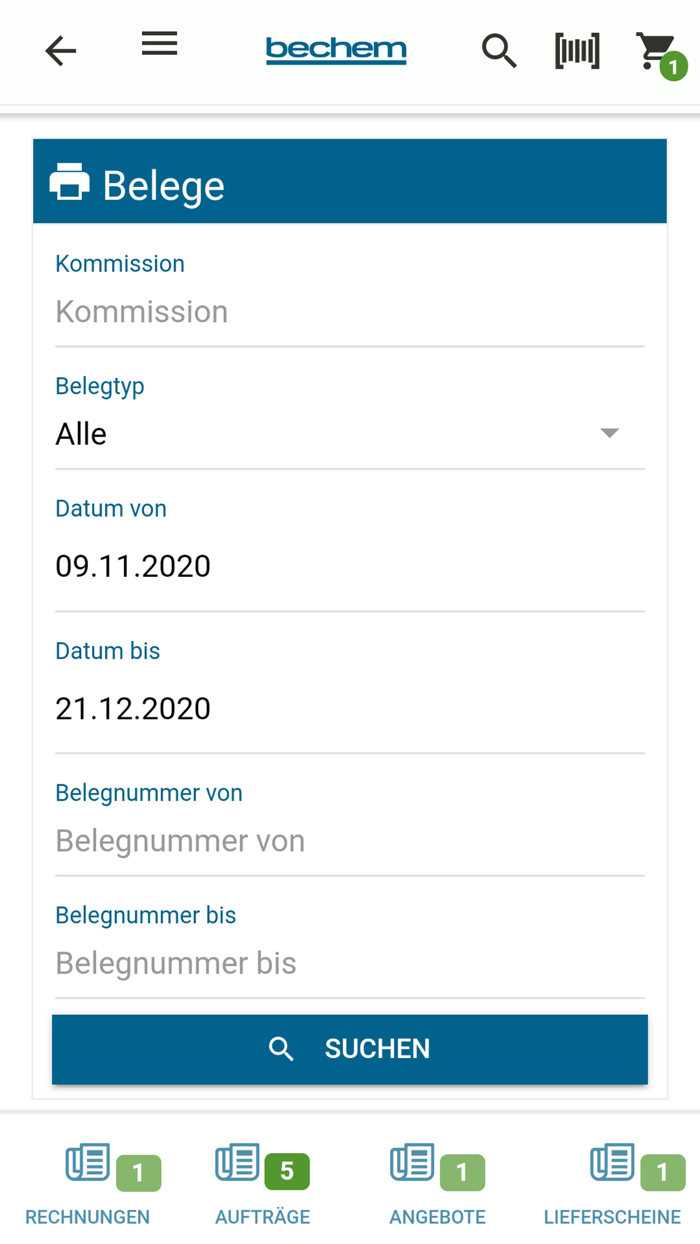Click the Belegnummer bis field

pos(349,963)
